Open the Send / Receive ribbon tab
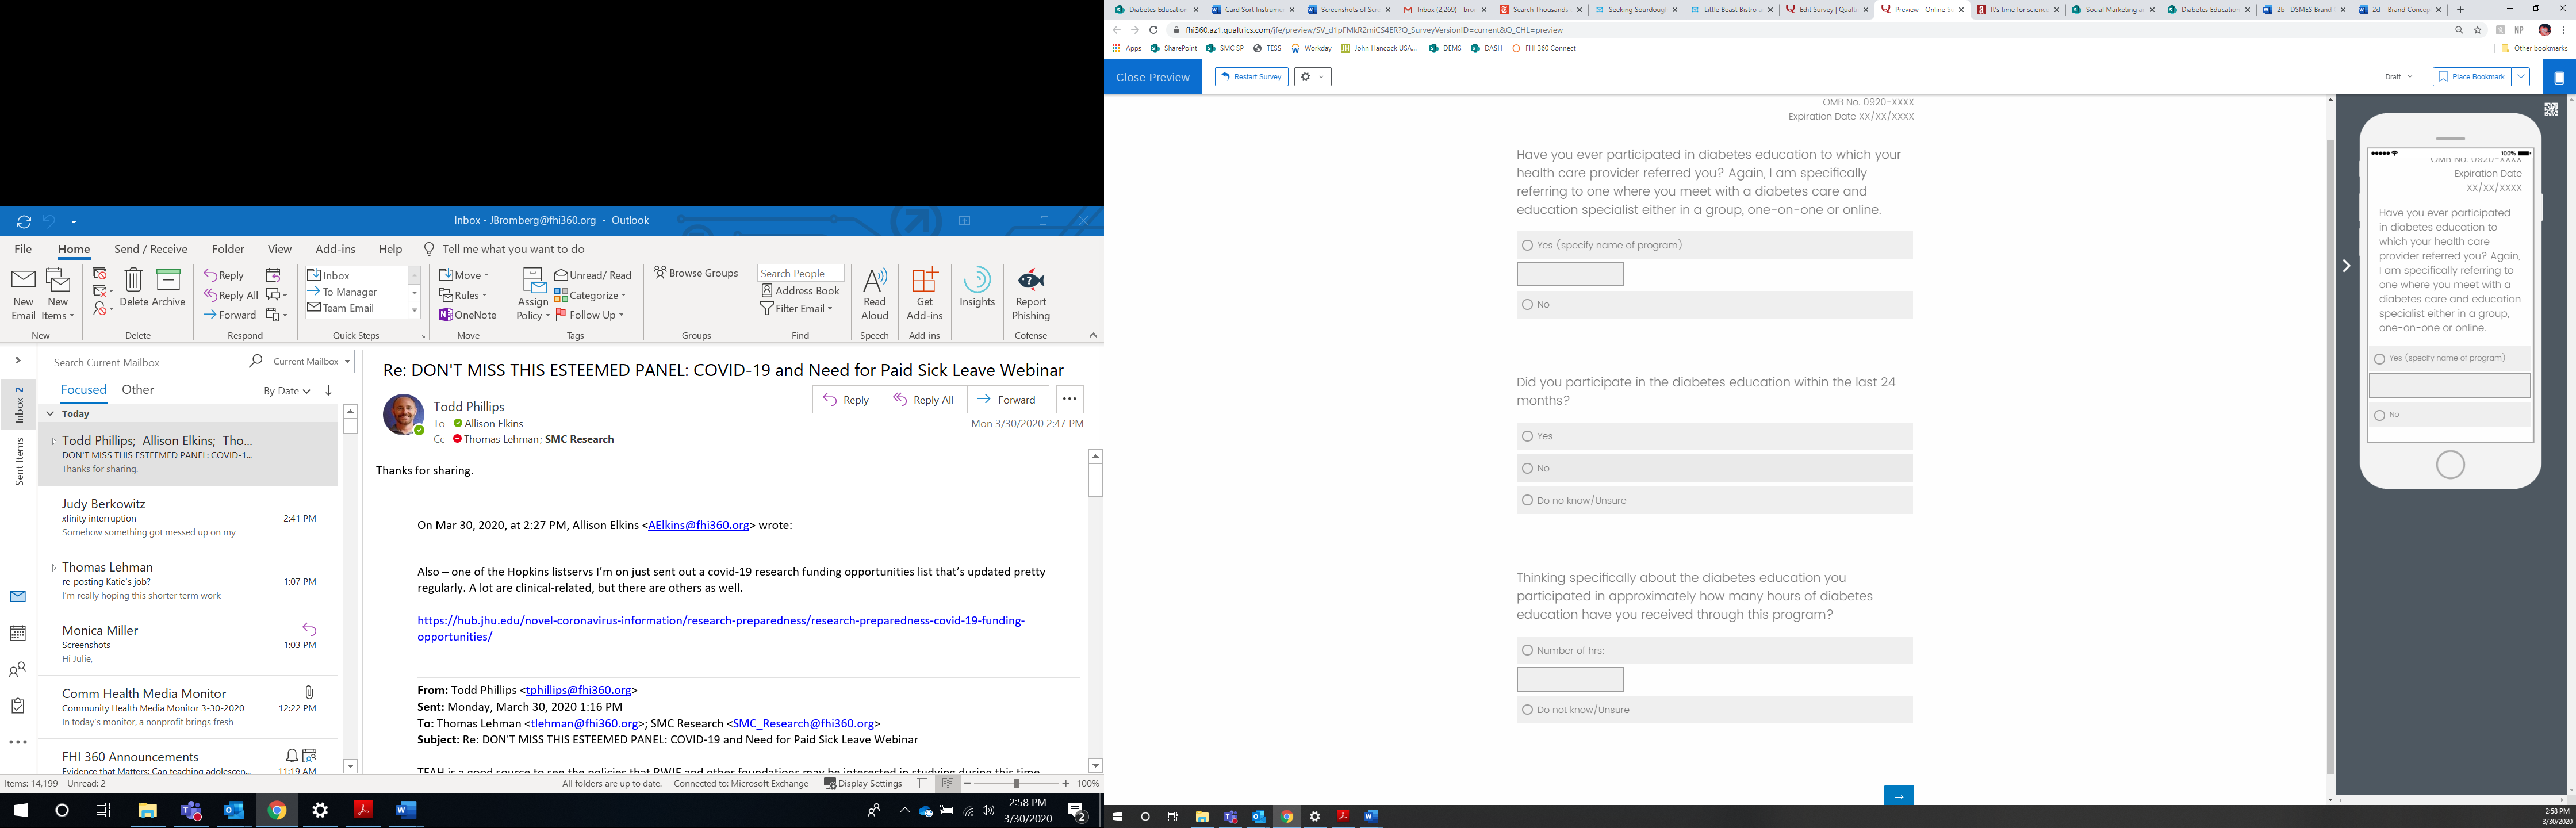The height and width of the screenshot is (828, 2576). (x=150, y=249)
